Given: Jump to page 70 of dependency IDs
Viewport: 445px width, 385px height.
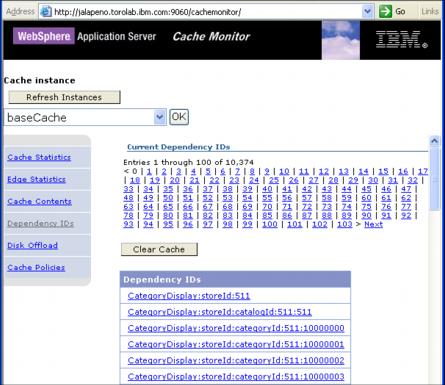Looking at the screenshot, I should pyautogui.click(x=267, y=207).
